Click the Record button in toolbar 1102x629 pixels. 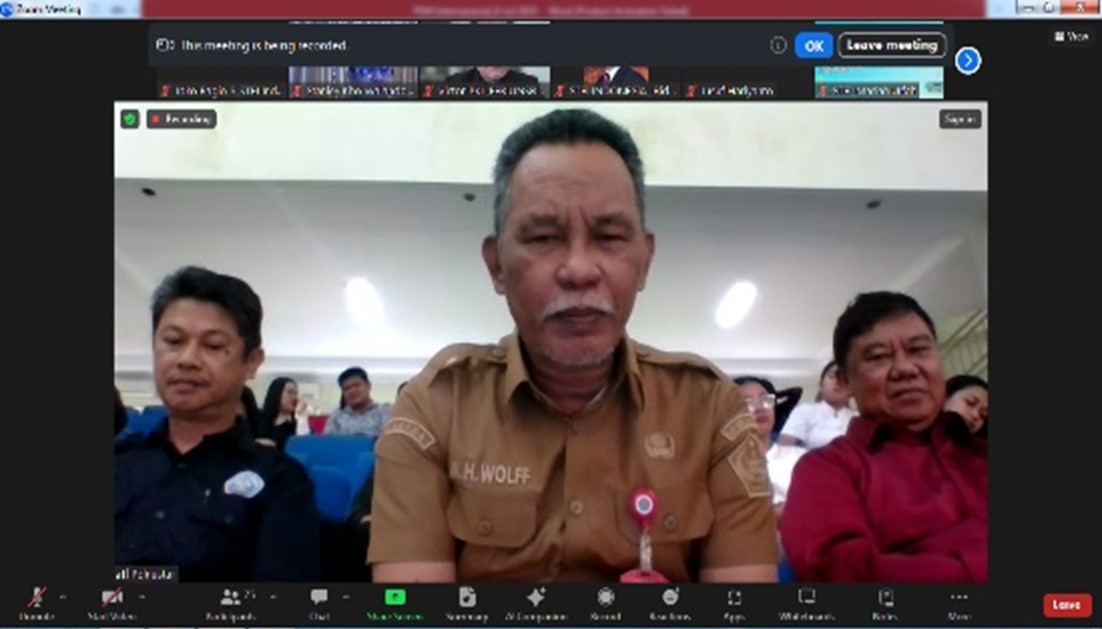pyautogui.click(x=606, y=598)
